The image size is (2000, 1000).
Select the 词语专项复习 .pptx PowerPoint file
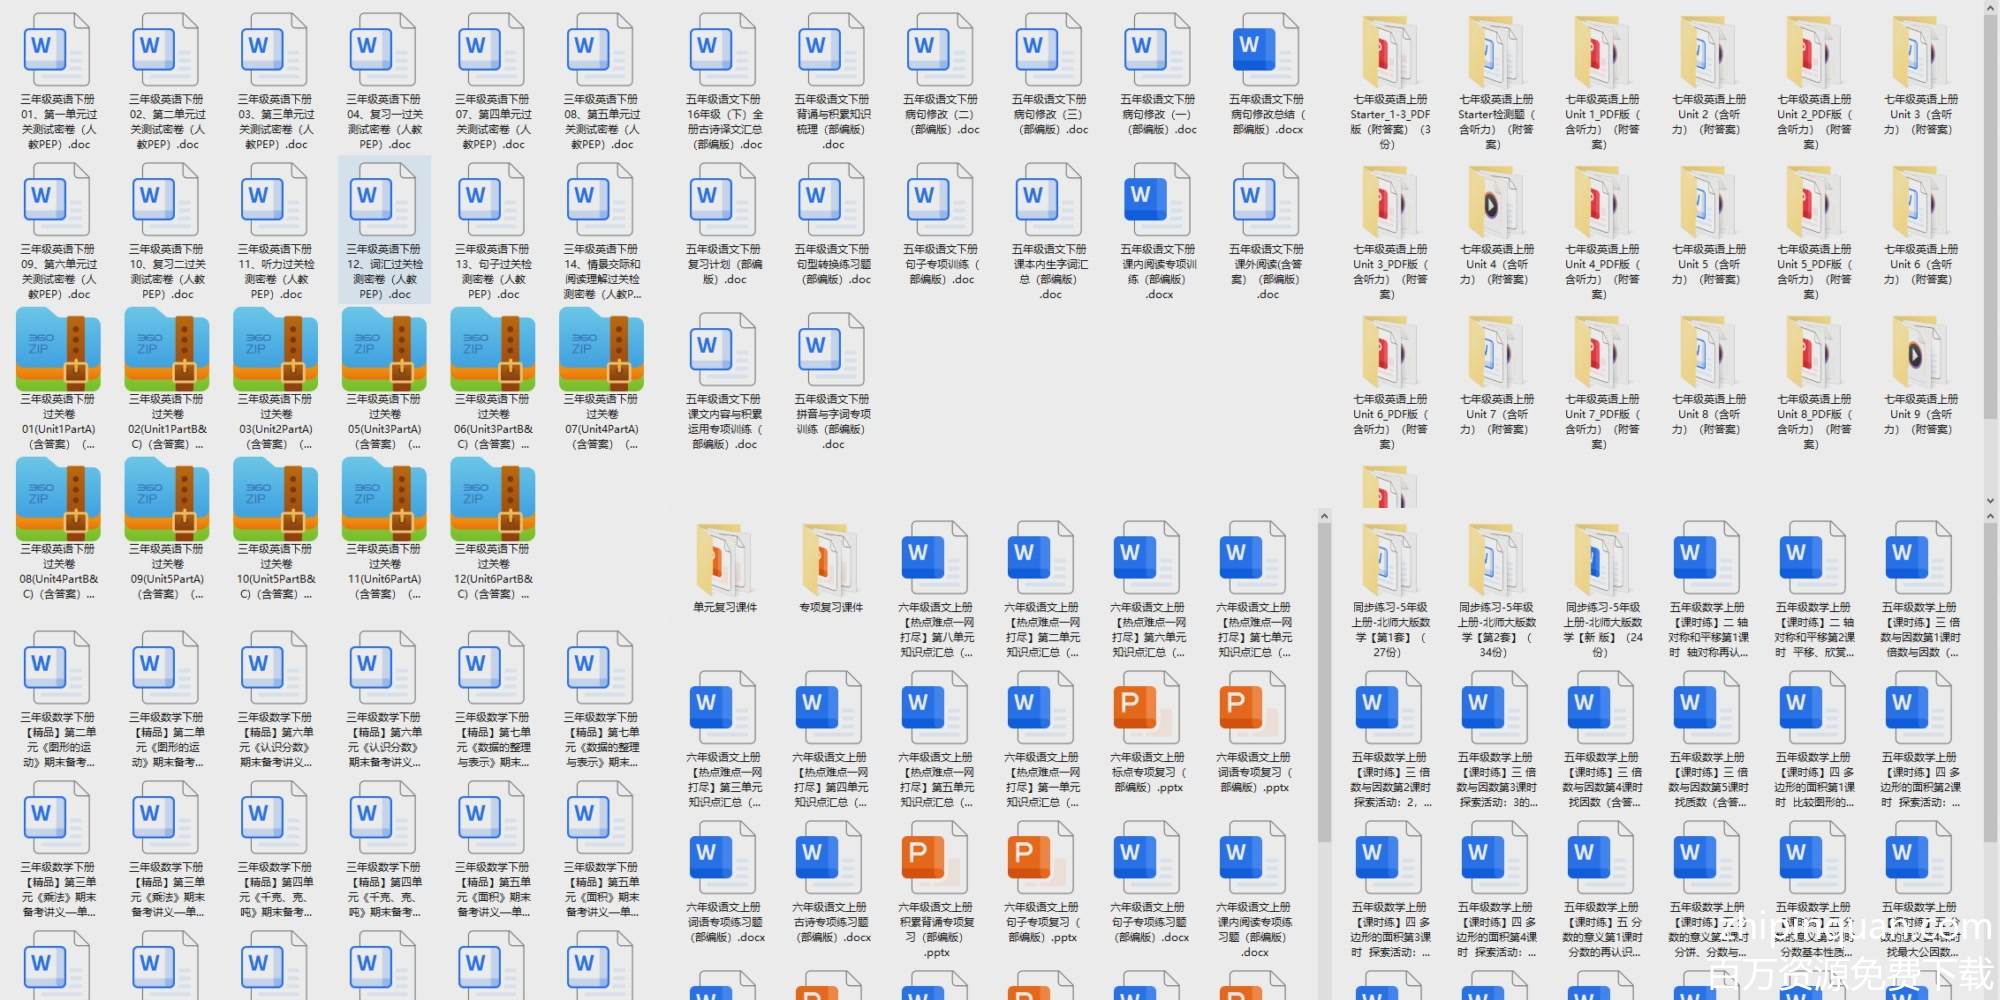tap(1254, 710)
